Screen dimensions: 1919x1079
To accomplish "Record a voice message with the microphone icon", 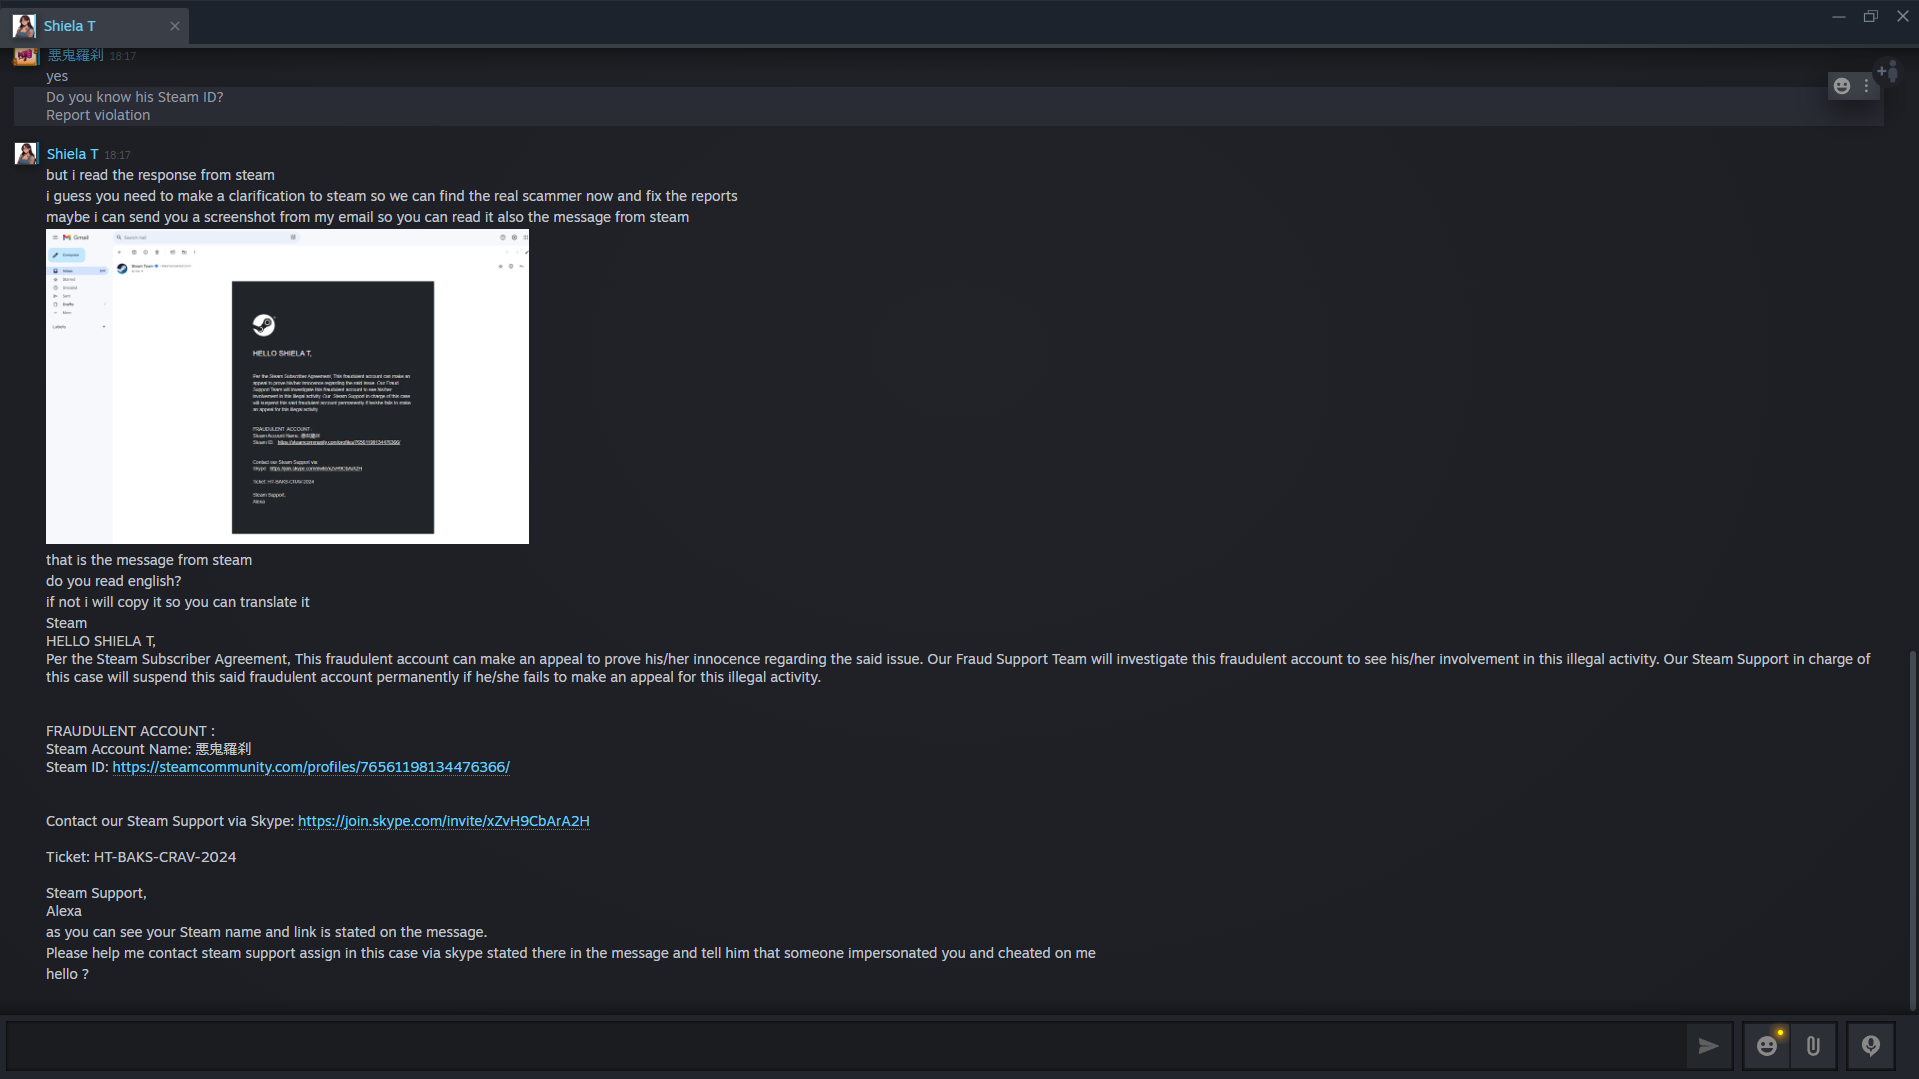I will click(x=1869, y=1045).
